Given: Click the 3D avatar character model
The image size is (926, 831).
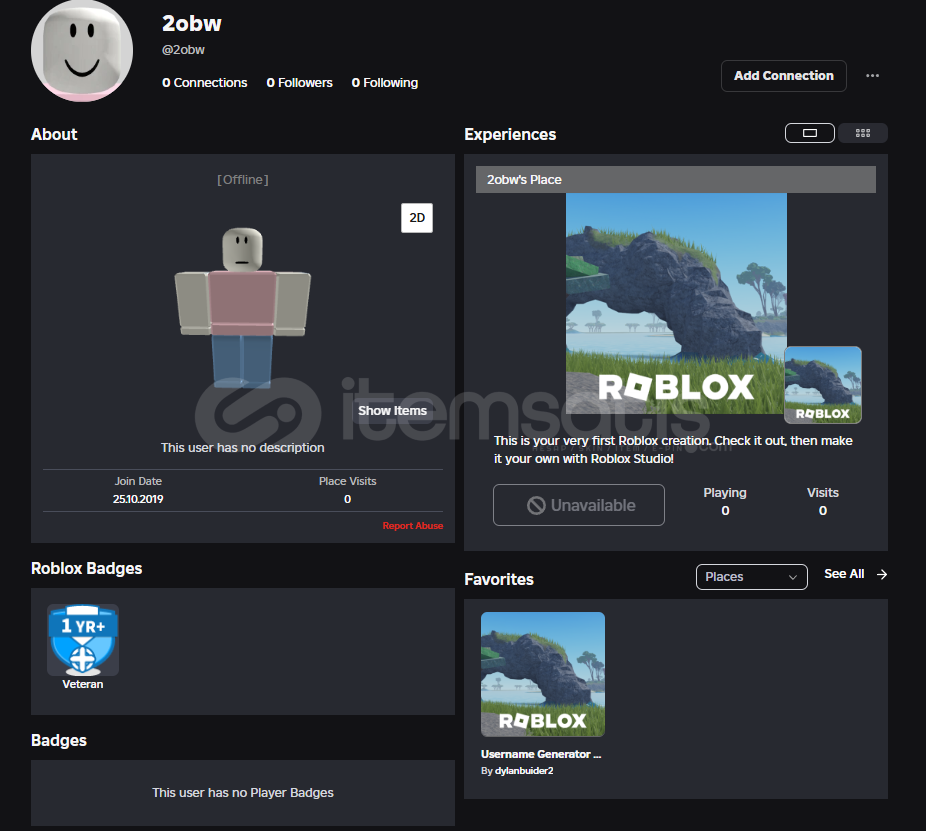Looking at the screenshot, I should [x=243, y=307].
